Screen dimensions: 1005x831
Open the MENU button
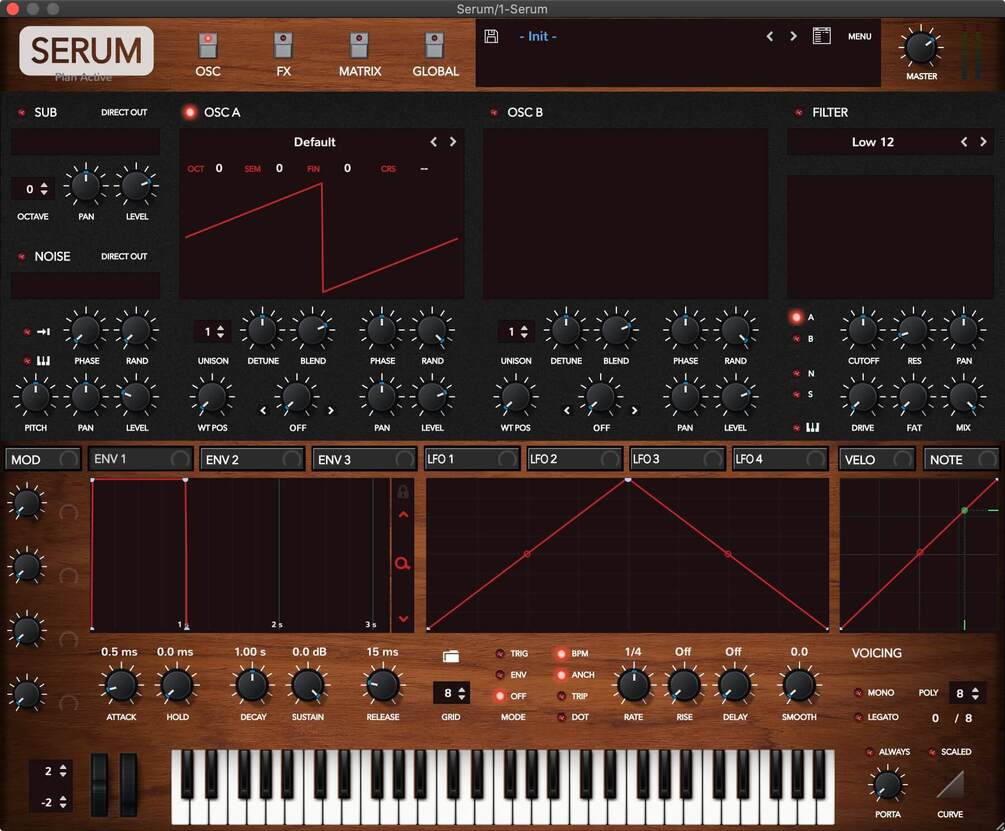[860, 37]
